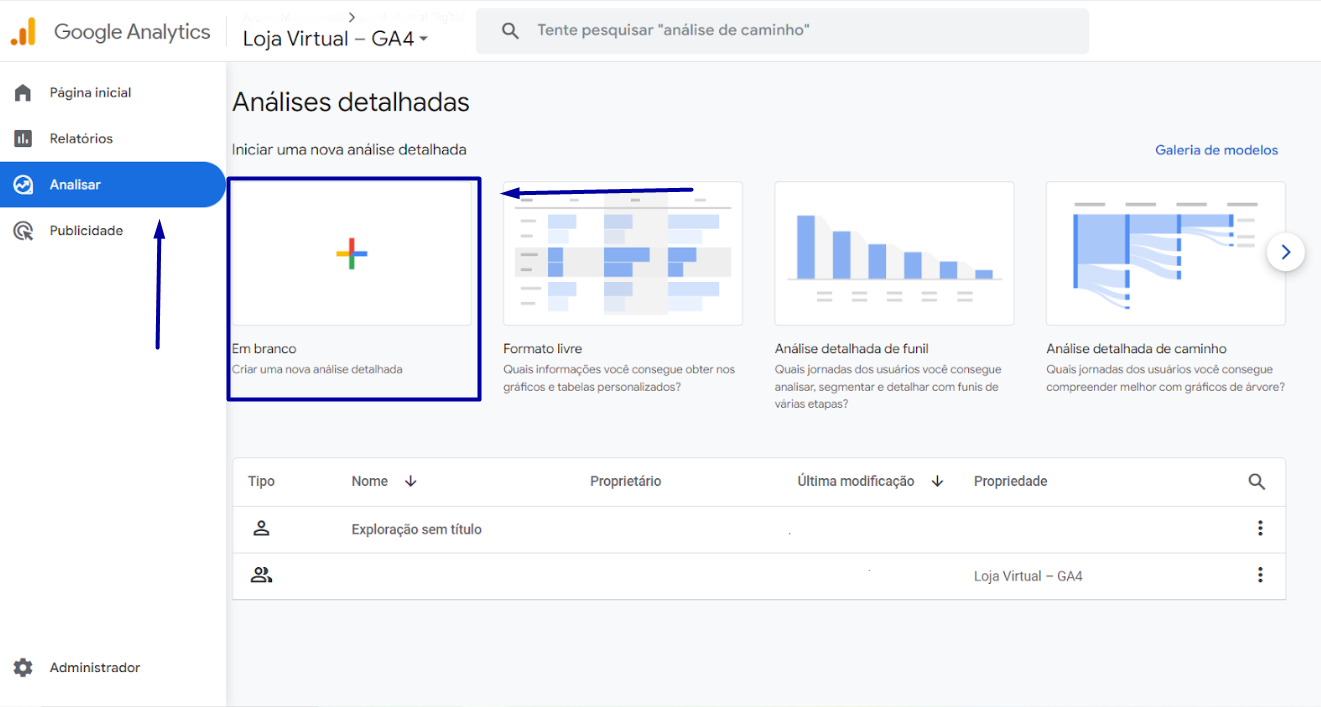
Task: Open Relatórios bar chart icon
Action: point(23,139)
